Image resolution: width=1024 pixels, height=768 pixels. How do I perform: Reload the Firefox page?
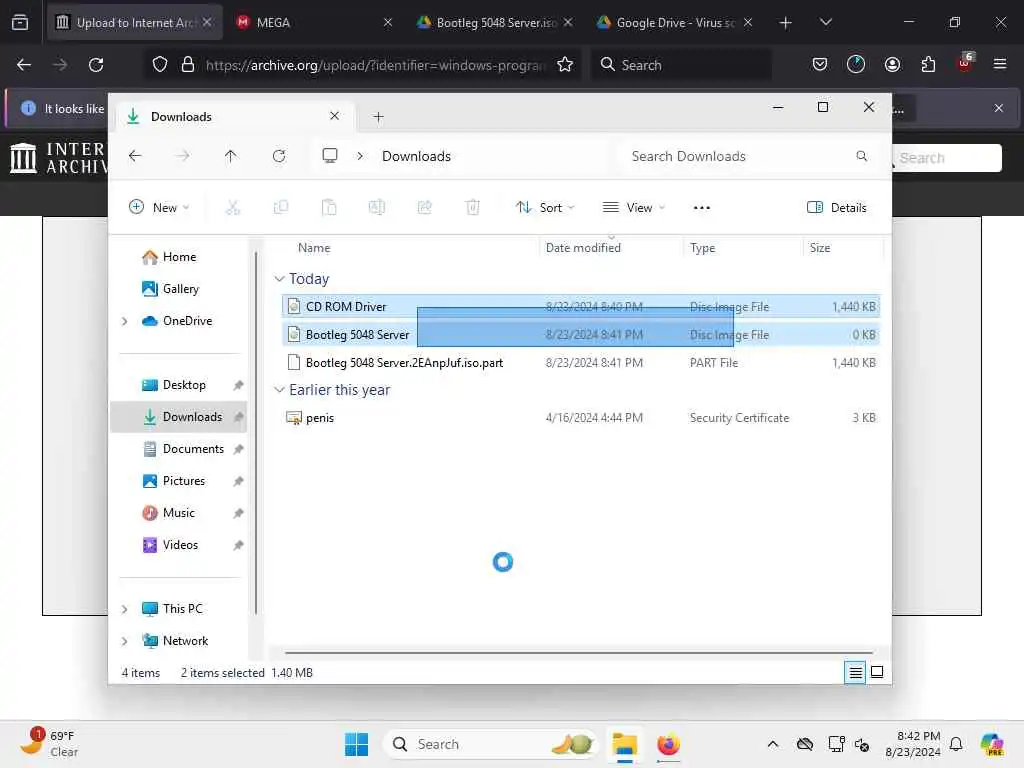[x=96, y=65]
